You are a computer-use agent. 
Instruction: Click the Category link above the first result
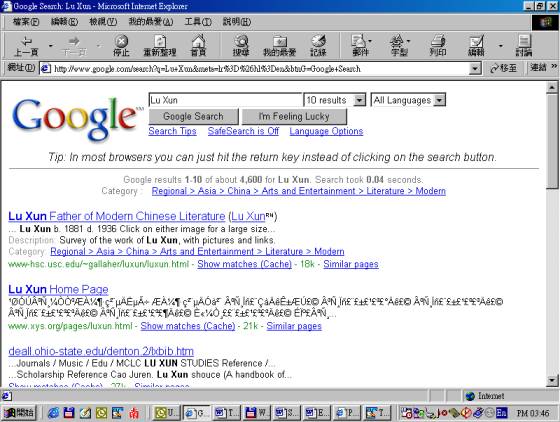299,191
